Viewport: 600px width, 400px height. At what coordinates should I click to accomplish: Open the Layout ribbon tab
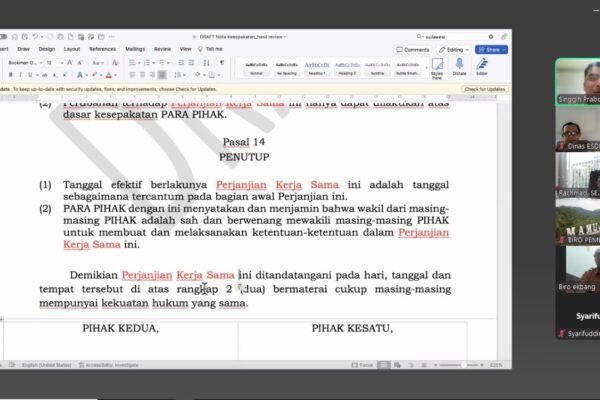[72, 49]
